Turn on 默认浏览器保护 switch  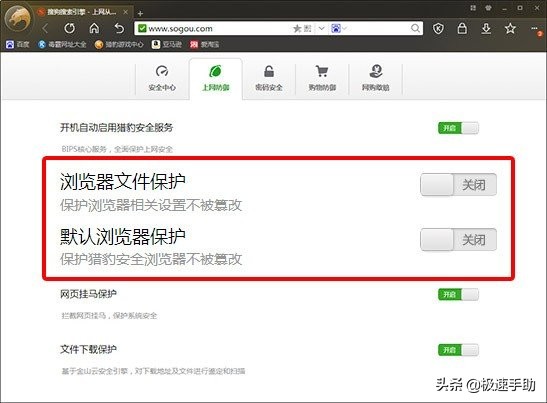(458, 239)
